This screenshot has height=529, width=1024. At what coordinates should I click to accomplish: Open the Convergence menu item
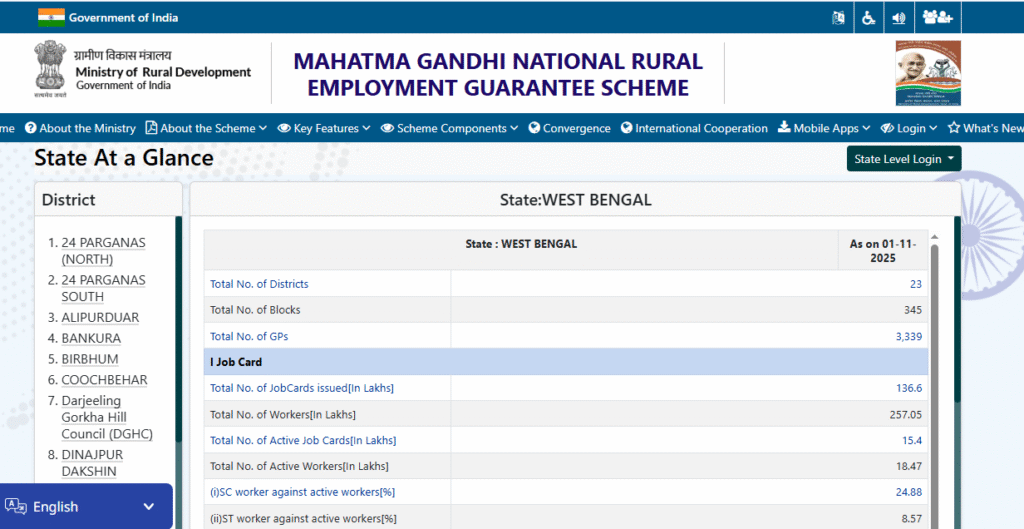click(569, 129)
